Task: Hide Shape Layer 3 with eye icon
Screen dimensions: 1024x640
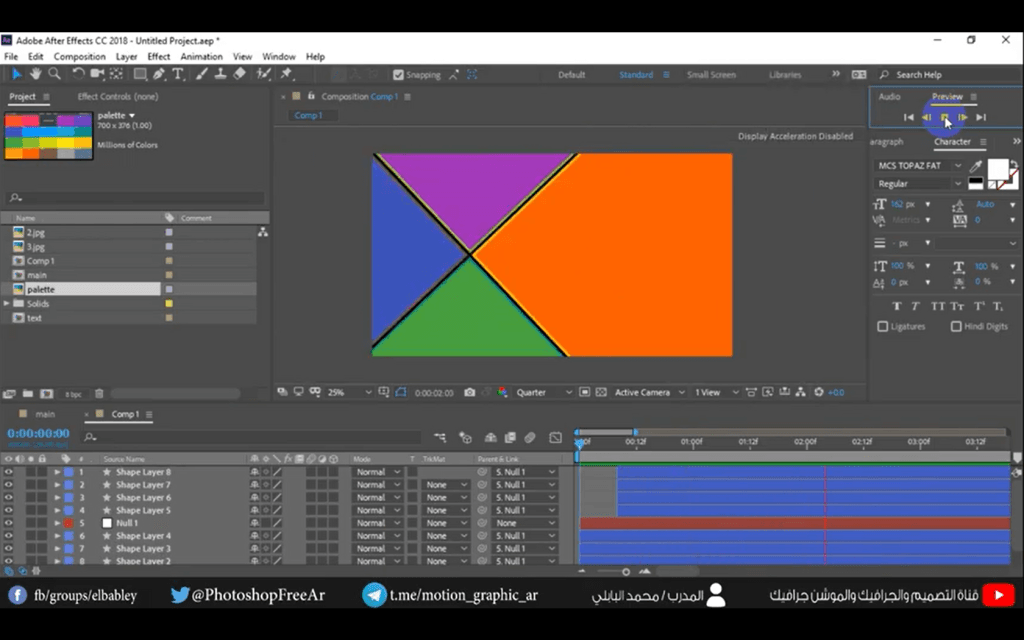Action: 8,549
